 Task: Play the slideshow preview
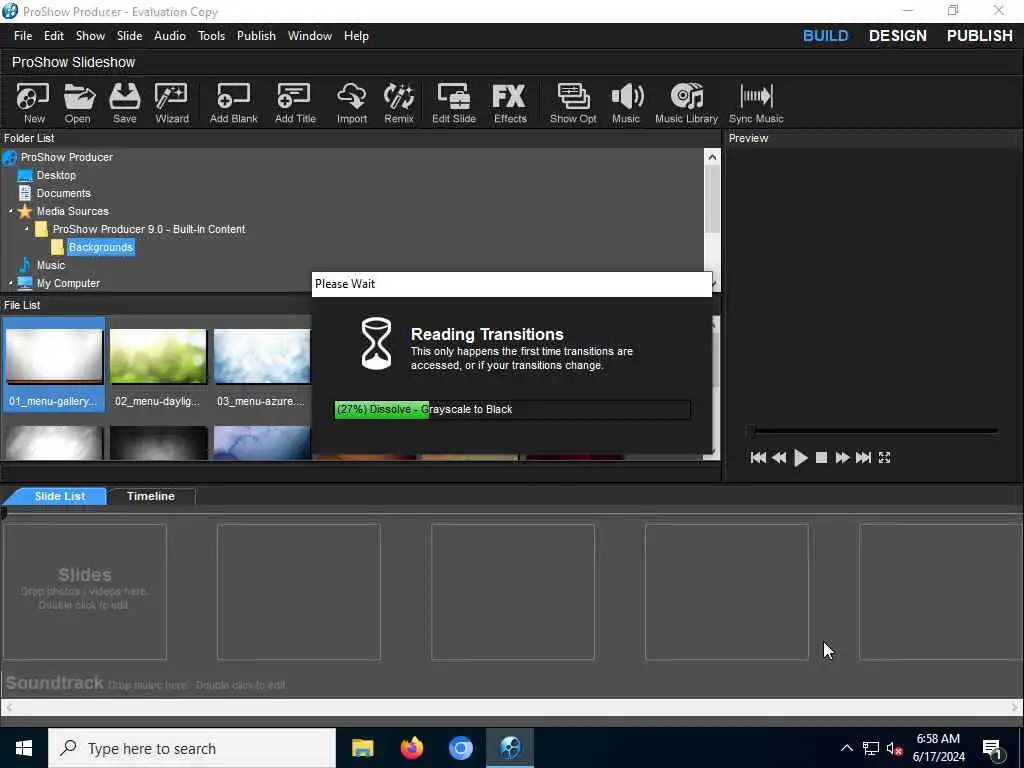pyautogui.click(x=801, y=458)
